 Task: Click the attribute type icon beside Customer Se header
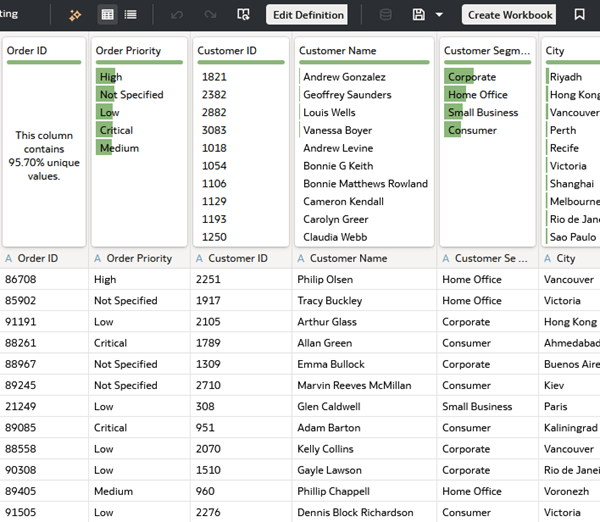[446, 259]
